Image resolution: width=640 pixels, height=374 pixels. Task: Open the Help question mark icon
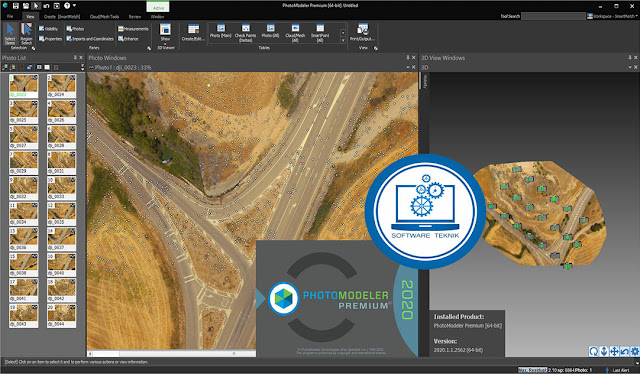click(67, 6)
